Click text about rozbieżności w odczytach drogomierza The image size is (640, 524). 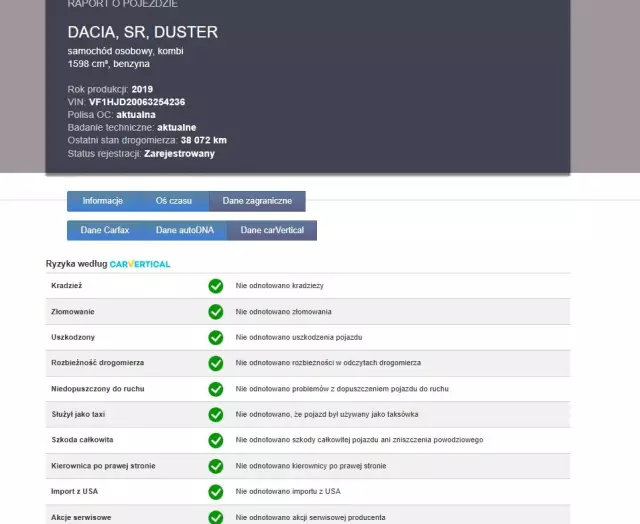328,363
